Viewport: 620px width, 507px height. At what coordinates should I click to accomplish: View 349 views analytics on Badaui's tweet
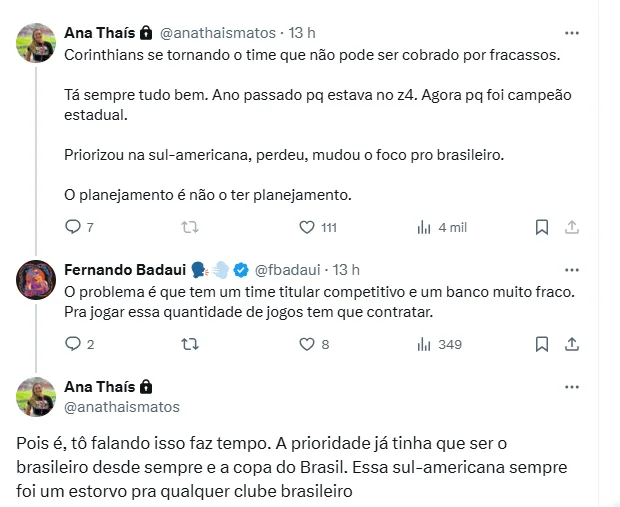(423, 344)
